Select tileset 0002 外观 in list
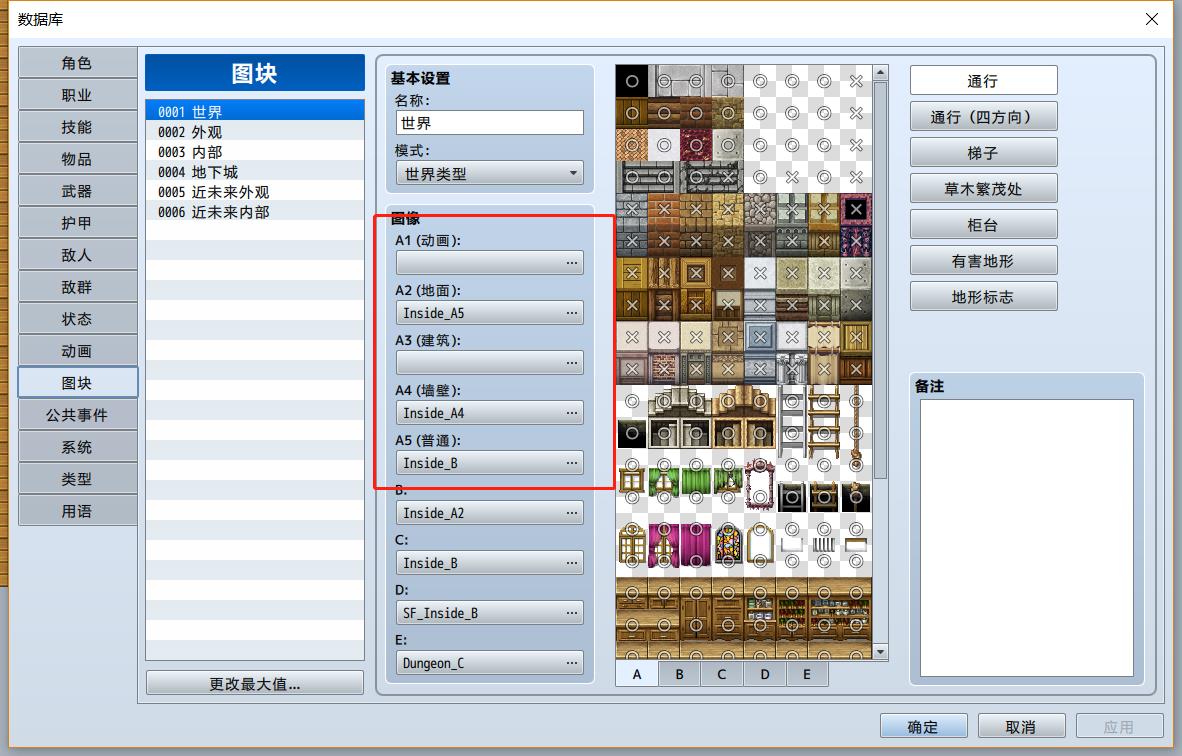The height and width of the screenshot is (756, 1182). point(255,132)
